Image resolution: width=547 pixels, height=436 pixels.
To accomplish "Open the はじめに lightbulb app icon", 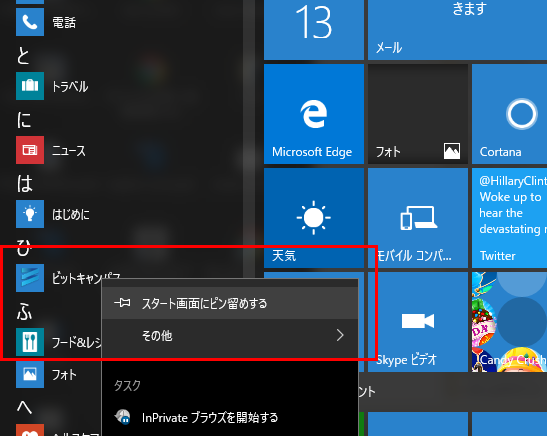I will pyautogui.click(x=30, y=214).
